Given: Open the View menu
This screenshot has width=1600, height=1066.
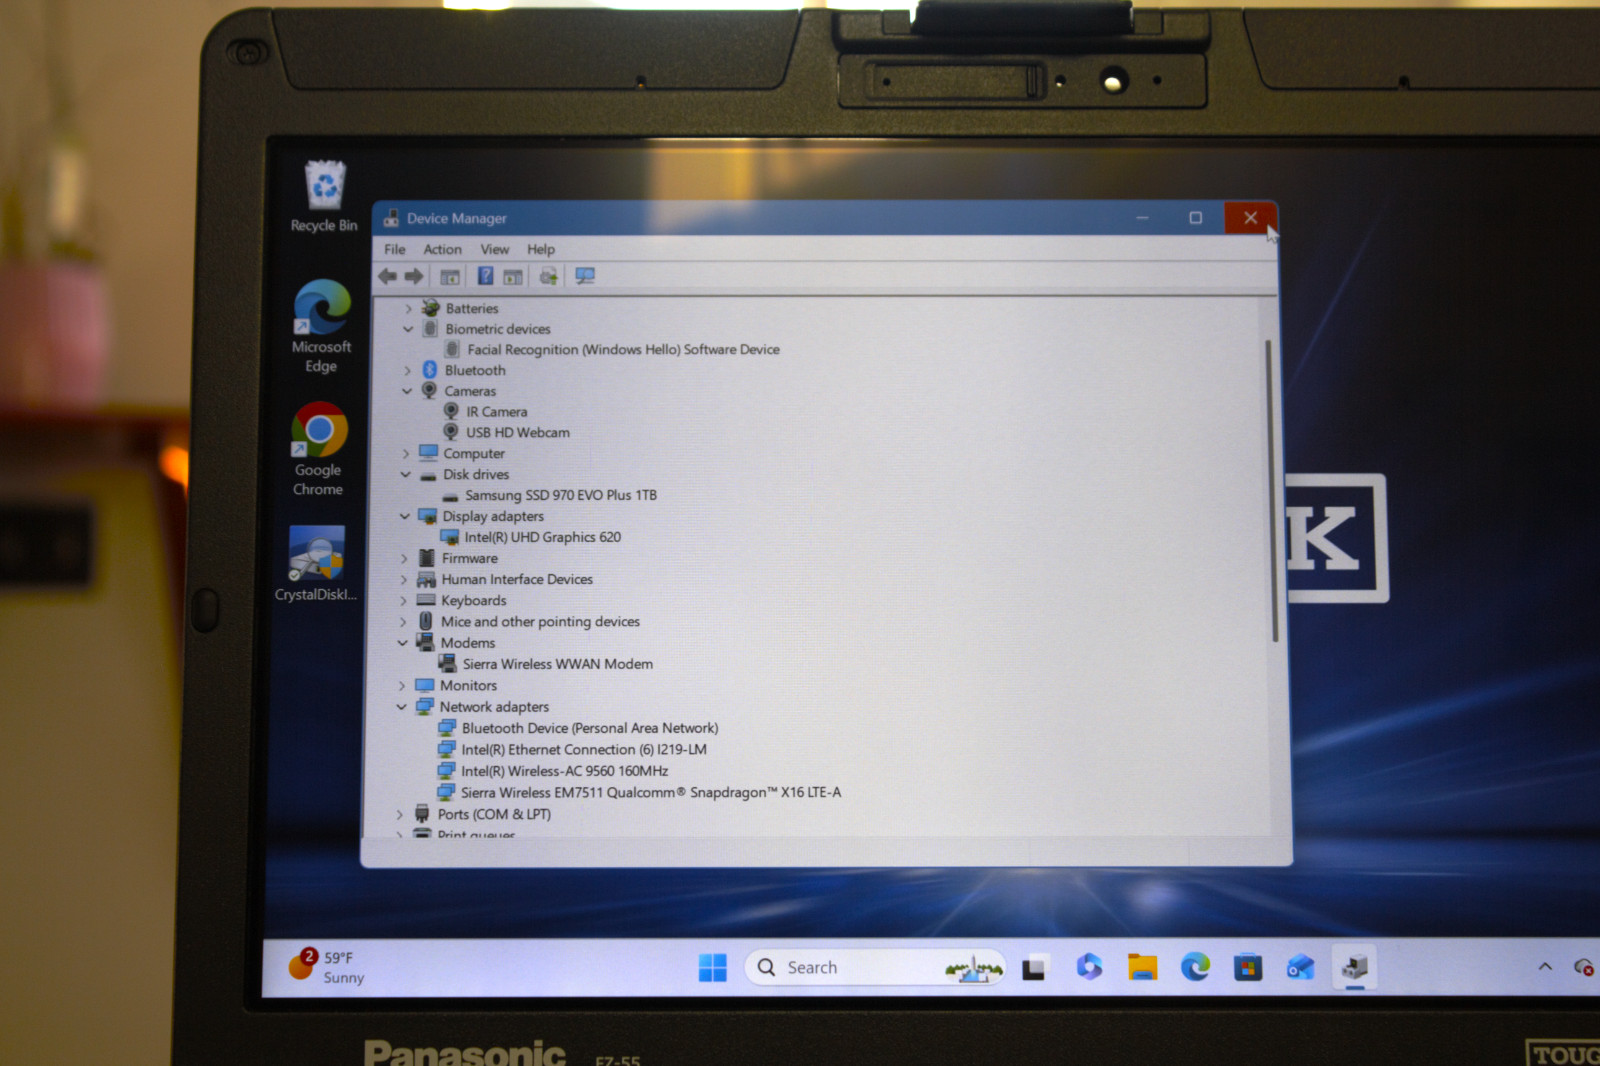Looking at the screenshot, I should 495,250.
